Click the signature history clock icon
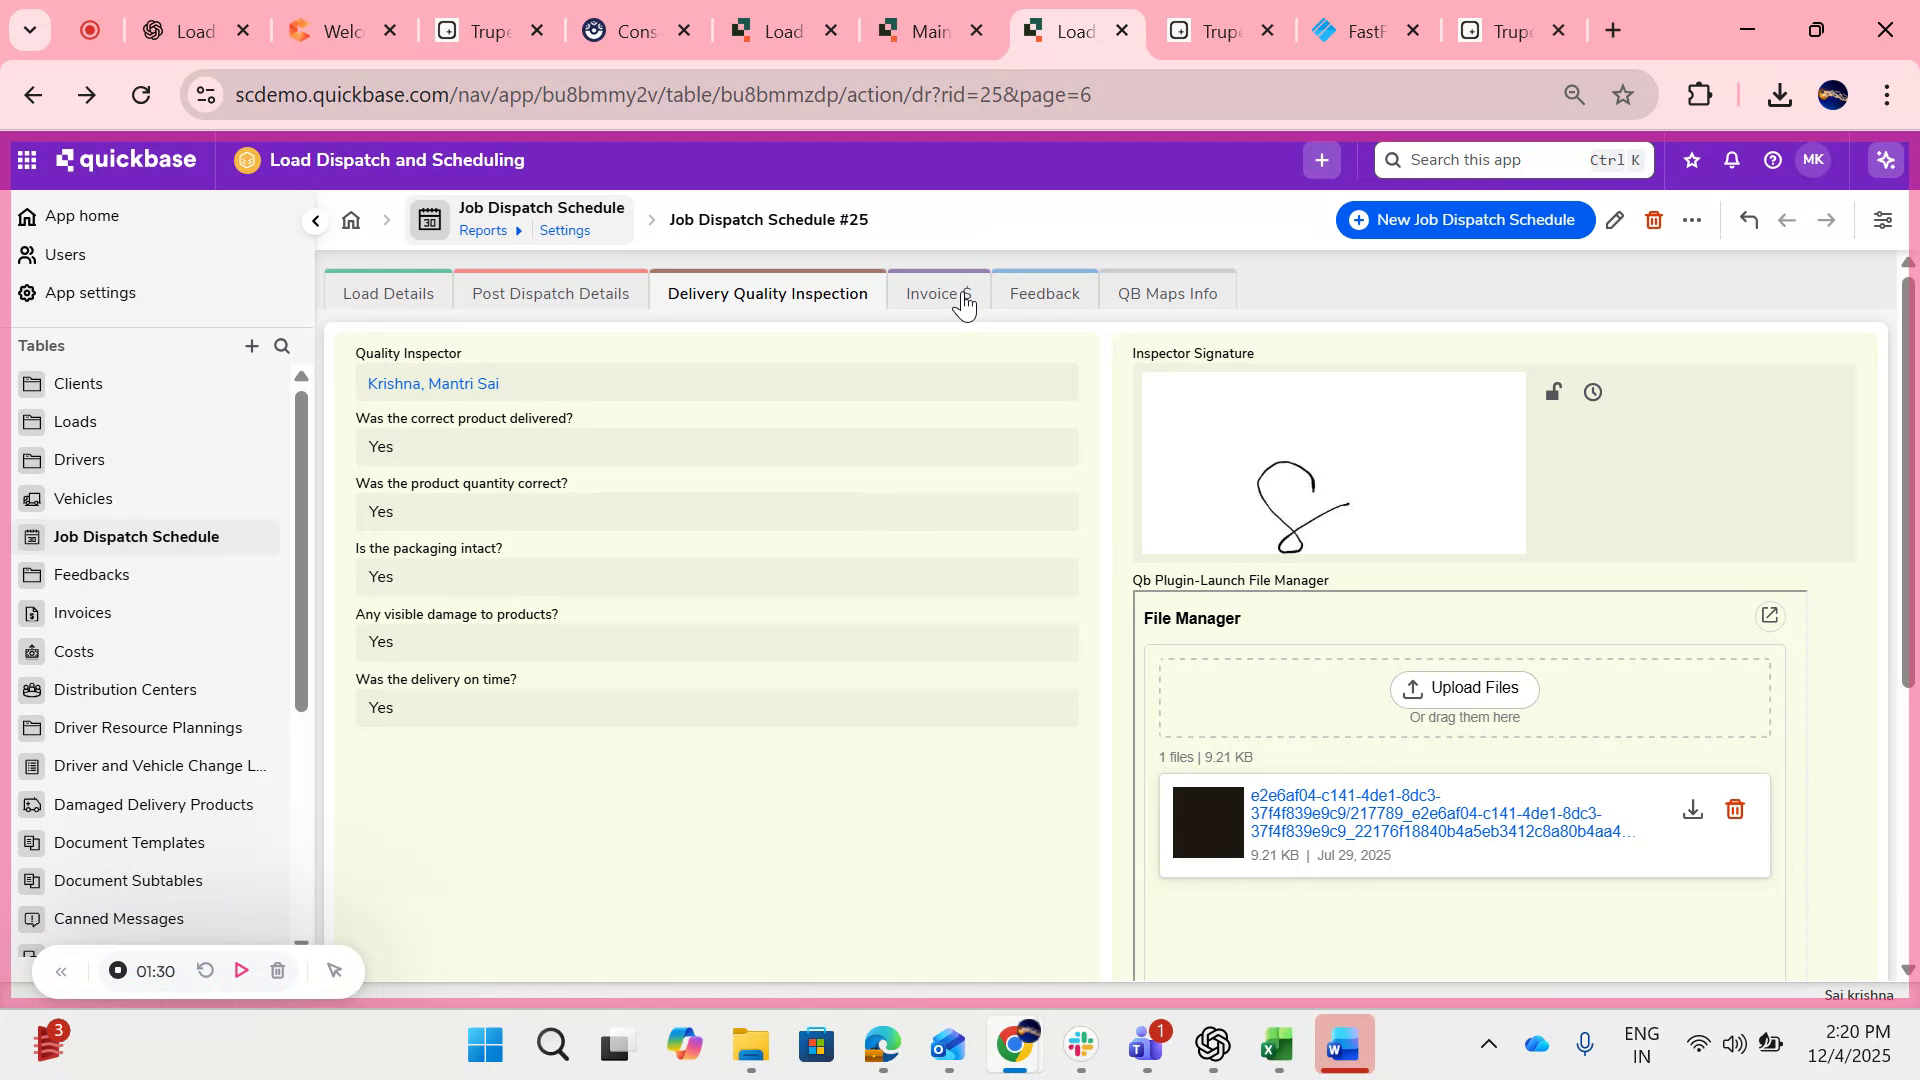This screenshot has width=1920, height=1080. pos(1592,392)
